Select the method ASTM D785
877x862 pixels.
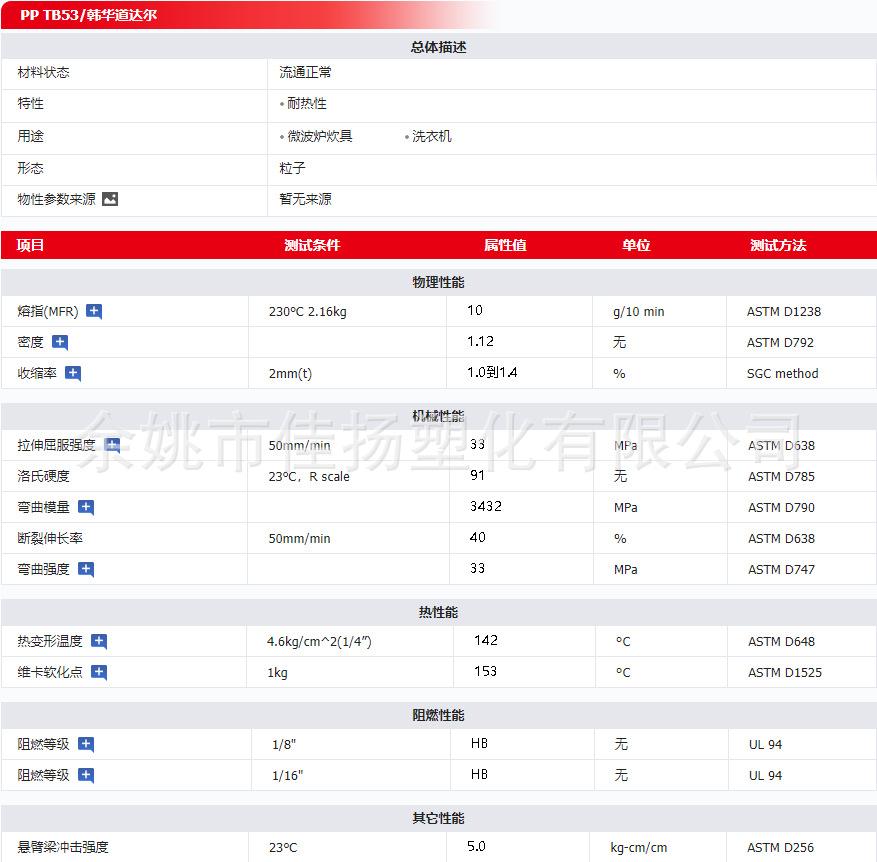click(x=781, y=477)
